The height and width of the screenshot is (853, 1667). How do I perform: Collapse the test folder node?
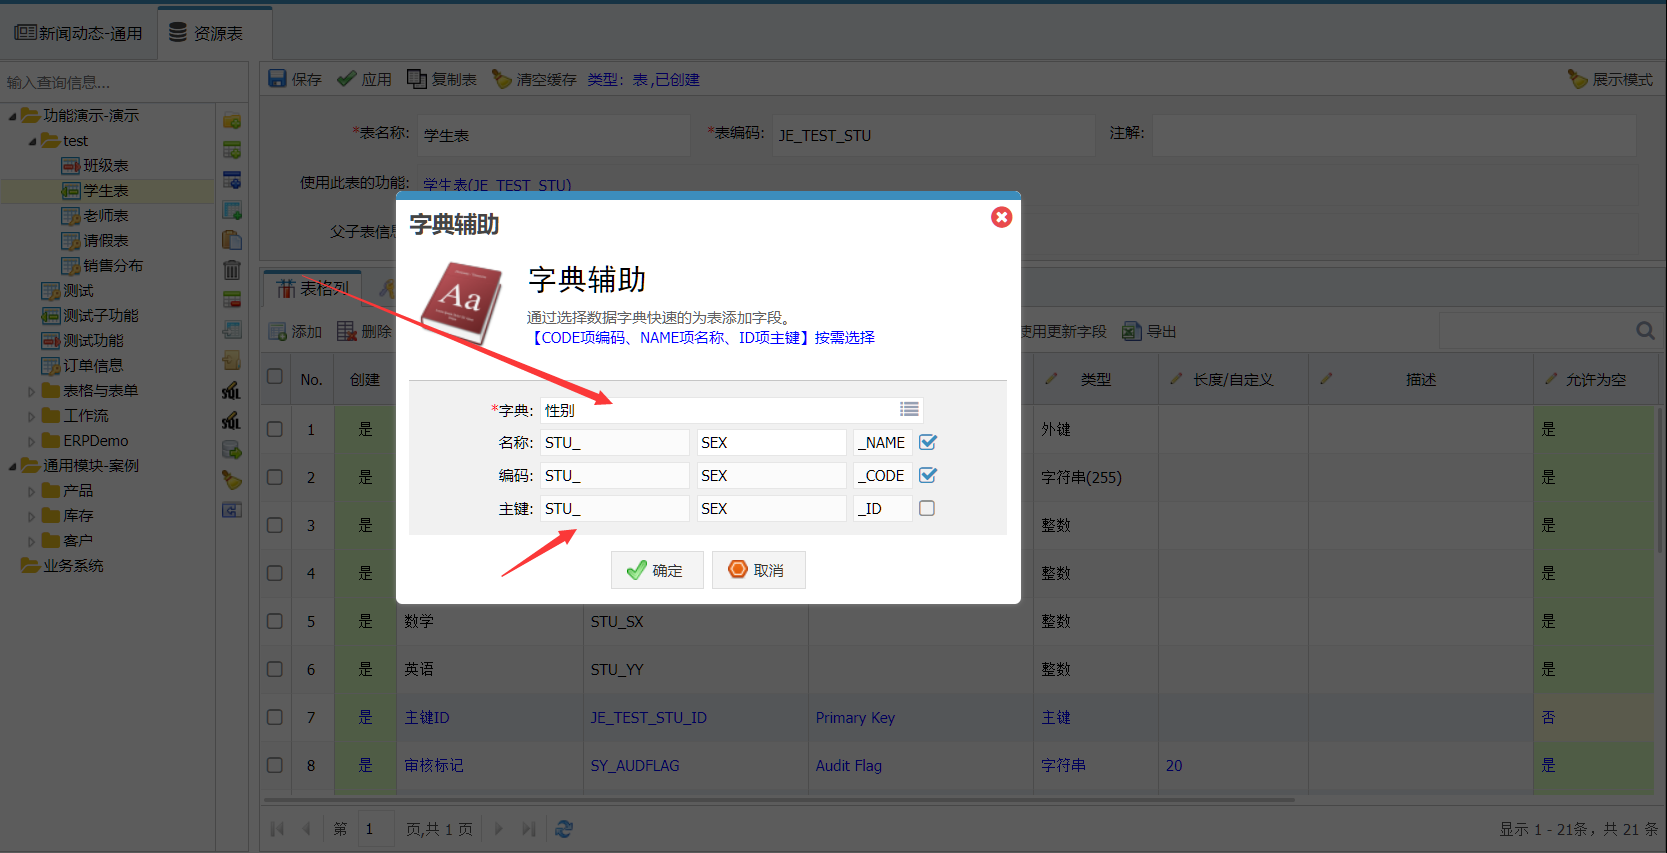click(32, 141)
